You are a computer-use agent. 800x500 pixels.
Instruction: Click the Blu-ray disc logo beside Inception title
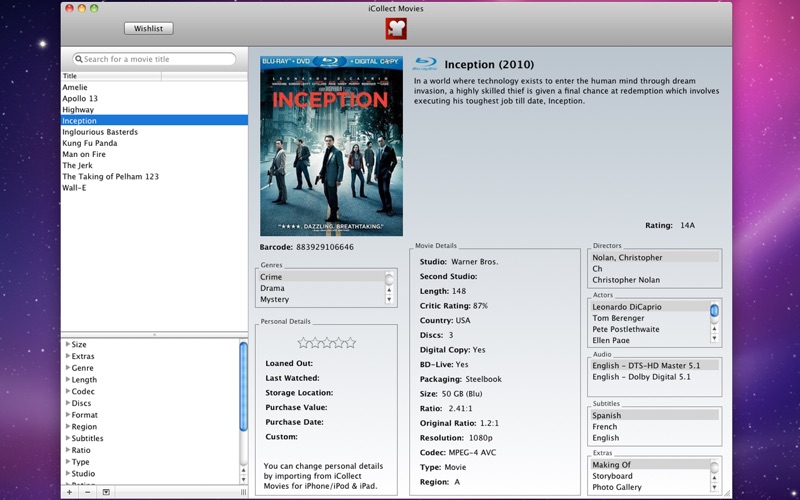(424, 64)
